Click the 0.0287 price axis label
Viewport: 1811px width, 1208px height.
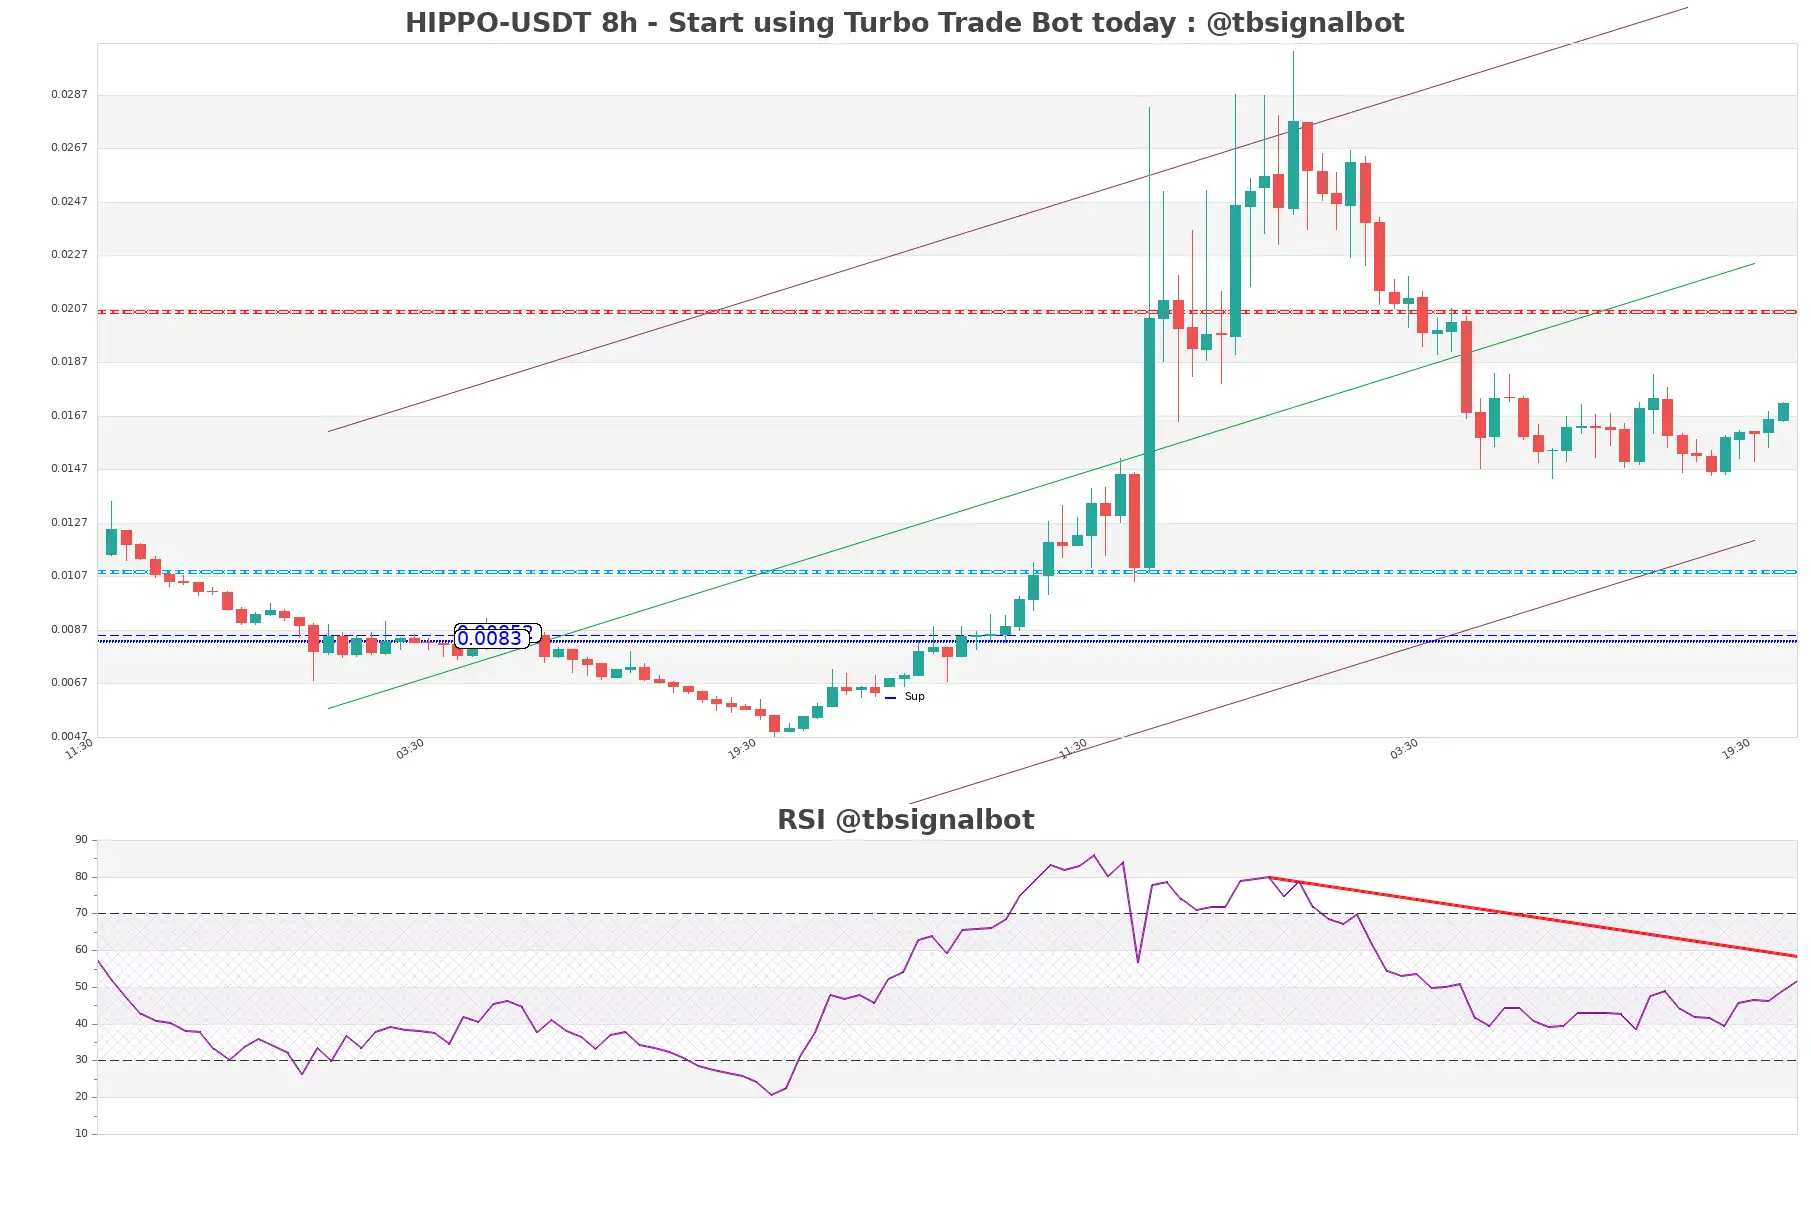pos(69,94)
